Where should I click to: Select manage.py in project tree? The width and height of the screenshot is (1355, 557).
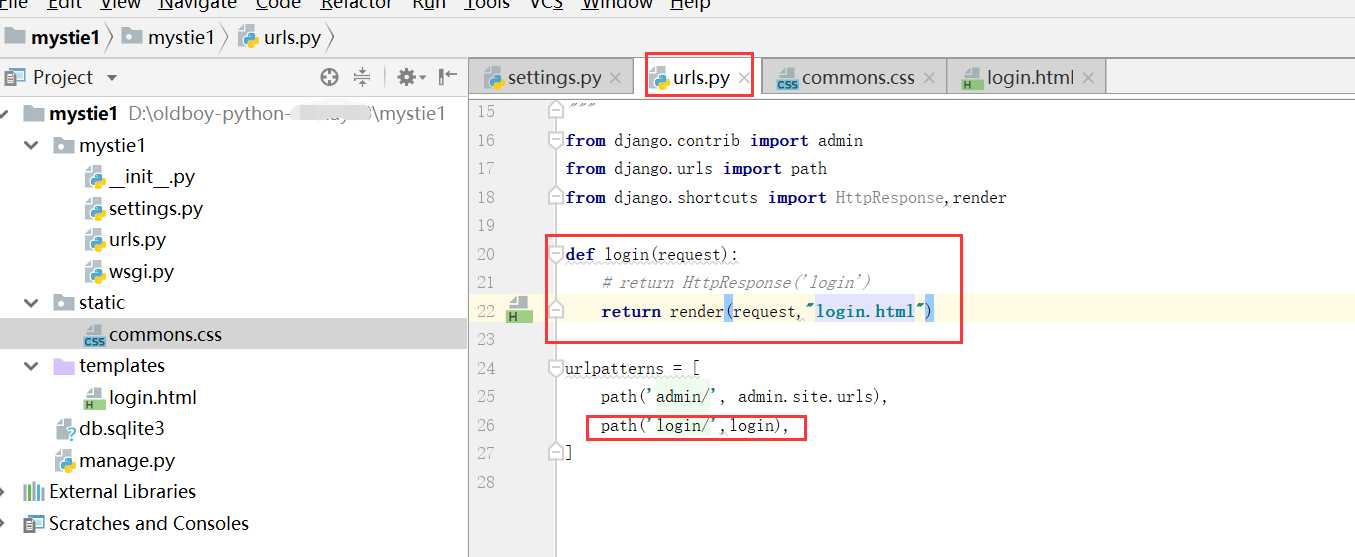[x=115, y=460]
